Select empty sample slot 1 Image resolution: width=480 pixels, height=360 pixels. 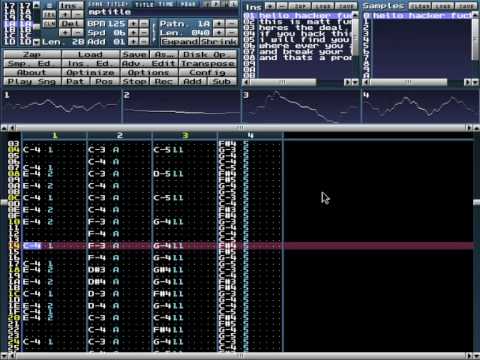tap(417, 22)
